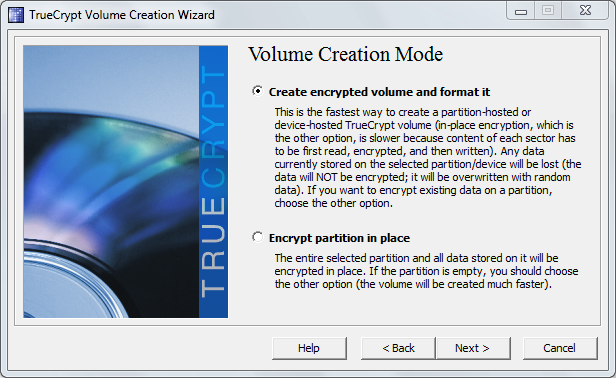Minimize the Volume Creation Wizard window

(521, 11)
